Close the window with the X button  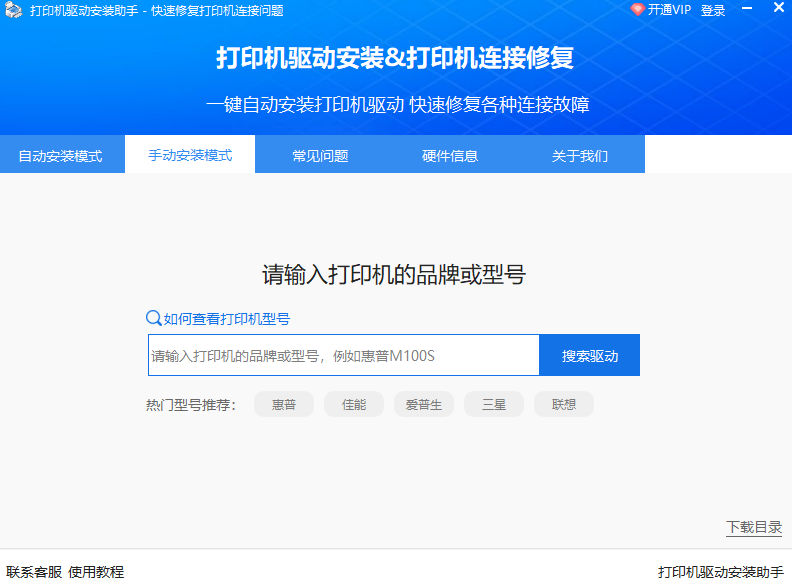[776, 10]
